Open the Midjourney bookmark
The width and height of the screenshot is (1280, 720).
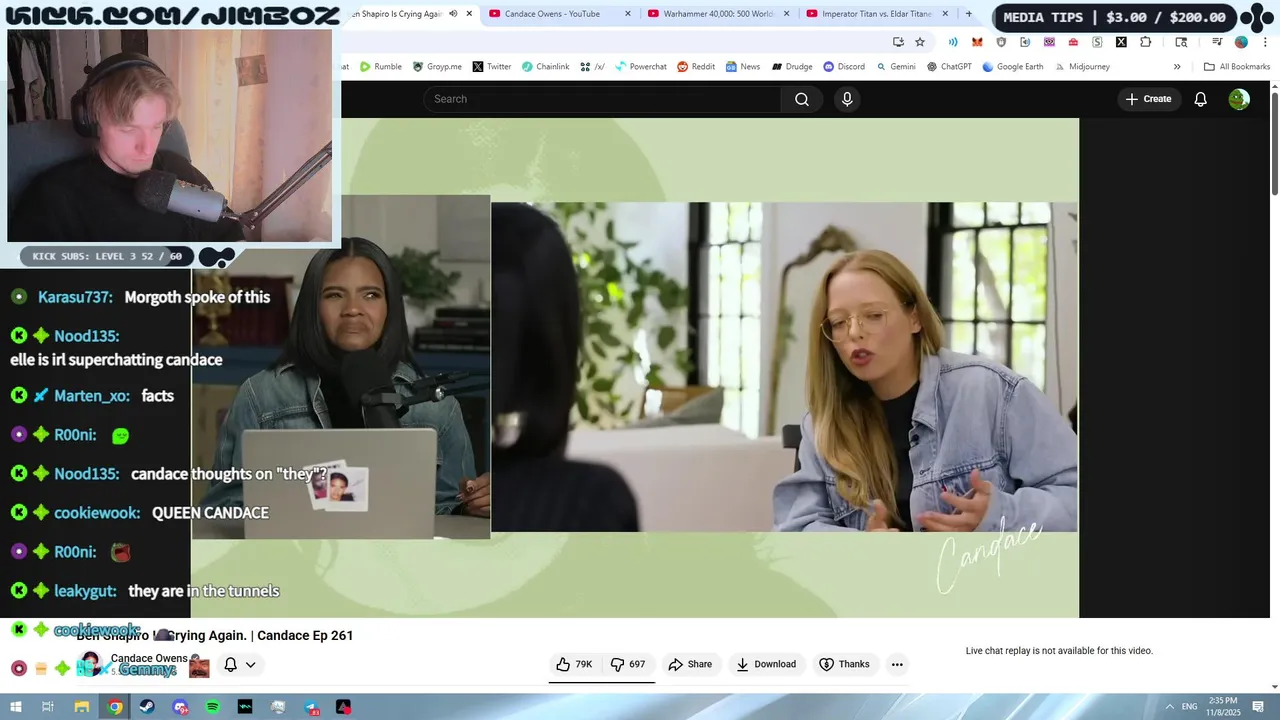coord(1081,67)
